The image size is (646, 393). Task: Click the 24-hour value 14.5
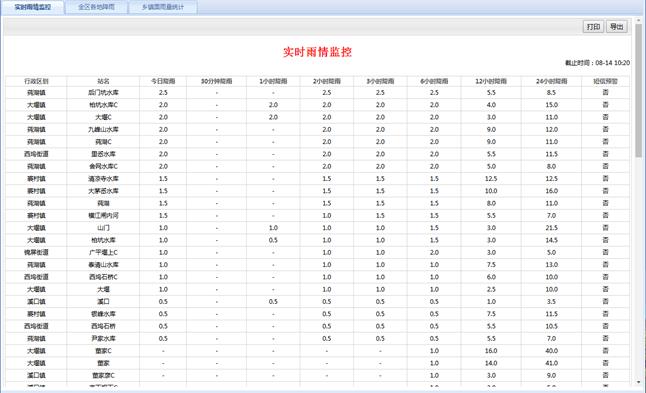coord(552,240)
